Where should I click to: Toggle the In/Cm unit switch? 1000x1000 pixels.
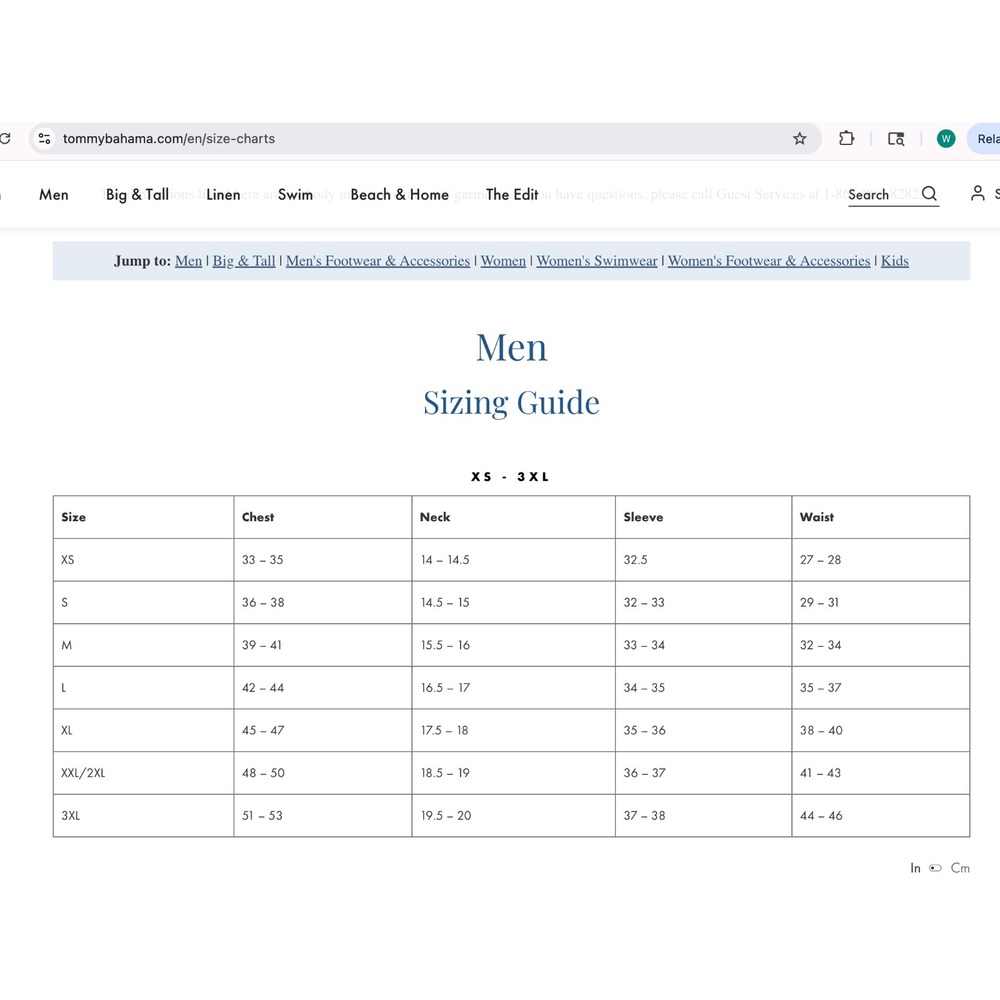935,868
